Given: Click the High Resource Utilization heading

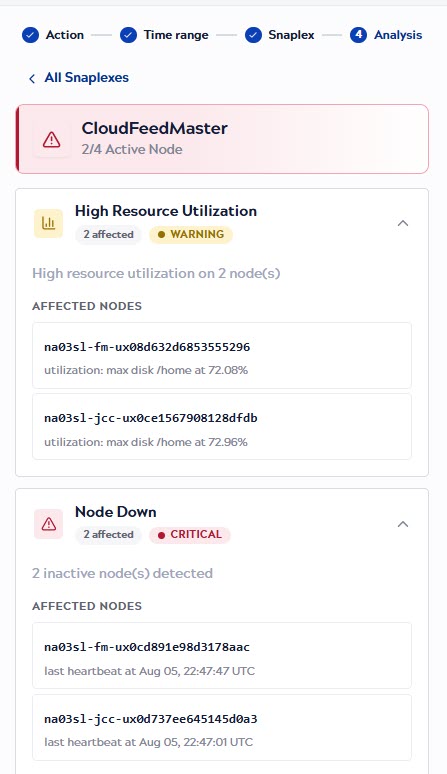Looking at the screenshot, I should (166, 211).
